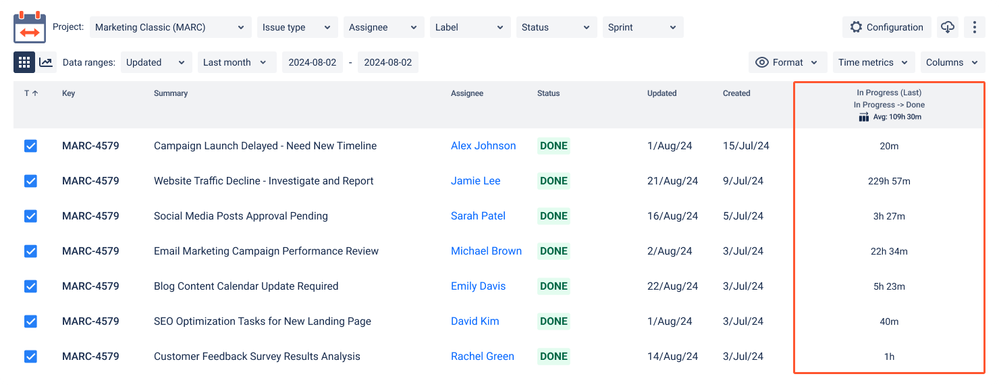This screenshot has width=999, height=385.
Task: Click the 229h 57m time value
Action: [x=889, y=181]
